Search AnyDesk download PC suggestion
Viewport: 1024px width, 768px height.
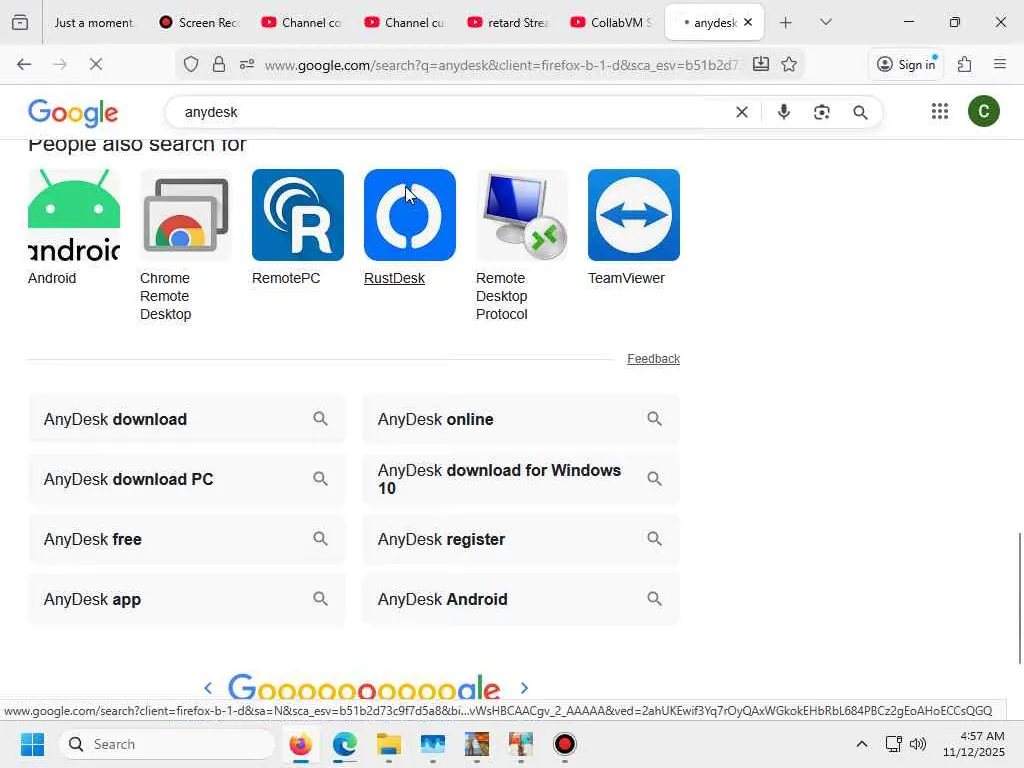187,479
